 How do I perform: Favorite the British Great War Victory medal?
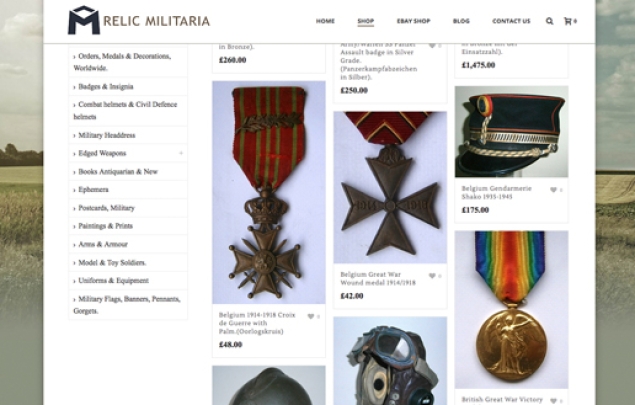tap(553, 401)
